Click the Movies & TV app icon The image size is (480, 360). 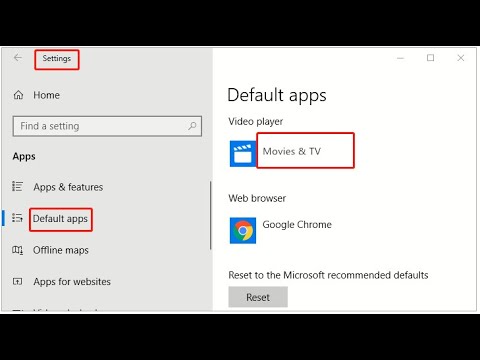pyautogui.click(x=243, y=154)
